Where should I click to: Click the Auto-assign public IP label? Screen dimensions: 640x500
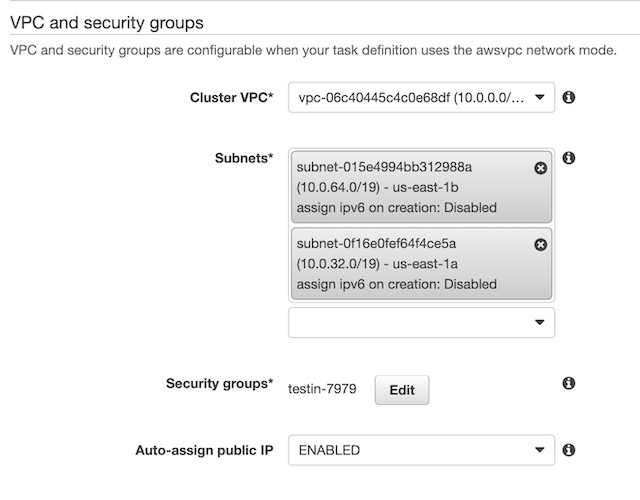point(204,450)
